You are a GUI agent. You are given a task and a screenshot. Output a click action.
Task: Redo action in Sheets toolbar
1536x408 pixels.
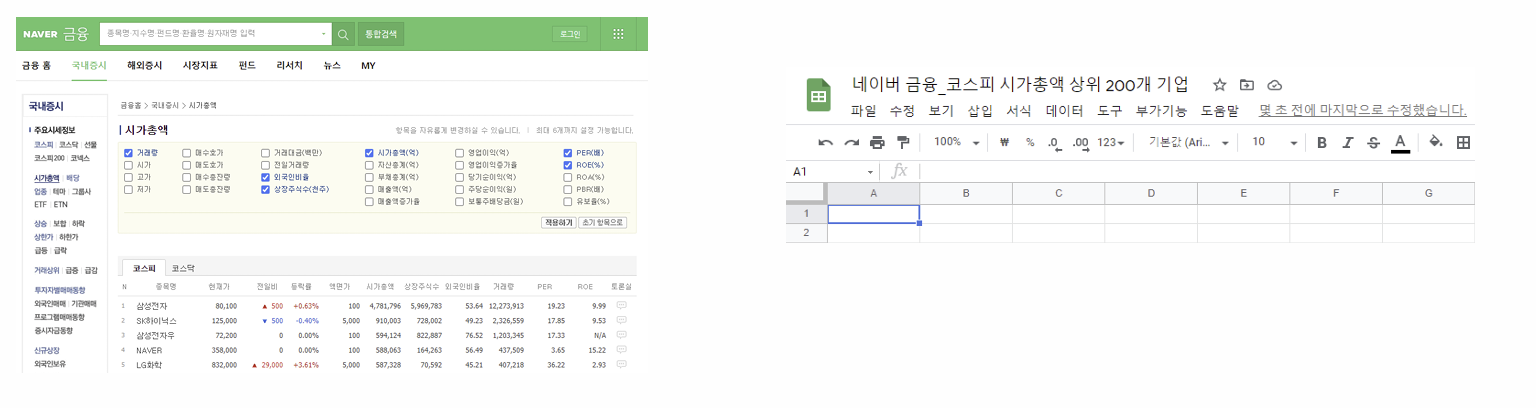[851, 142]
